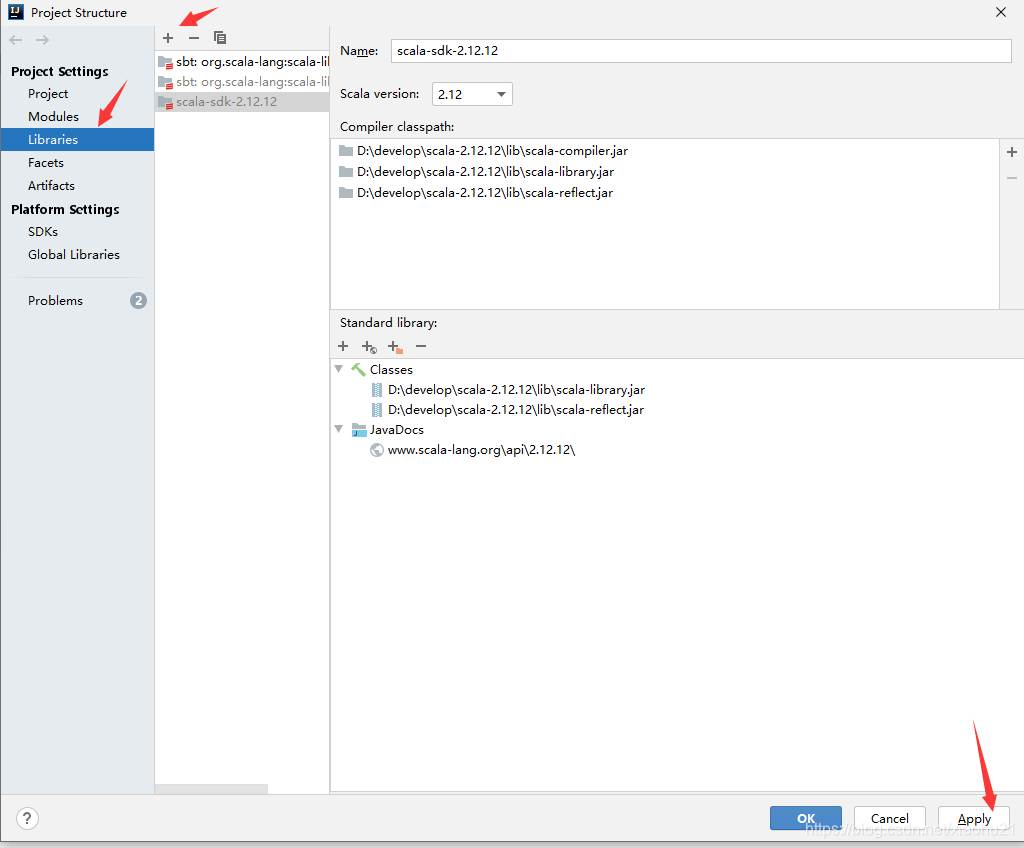Viewport: 1024px width, 848px height.
Task: Add standard library root from URL
Action: tap(369, 347)
